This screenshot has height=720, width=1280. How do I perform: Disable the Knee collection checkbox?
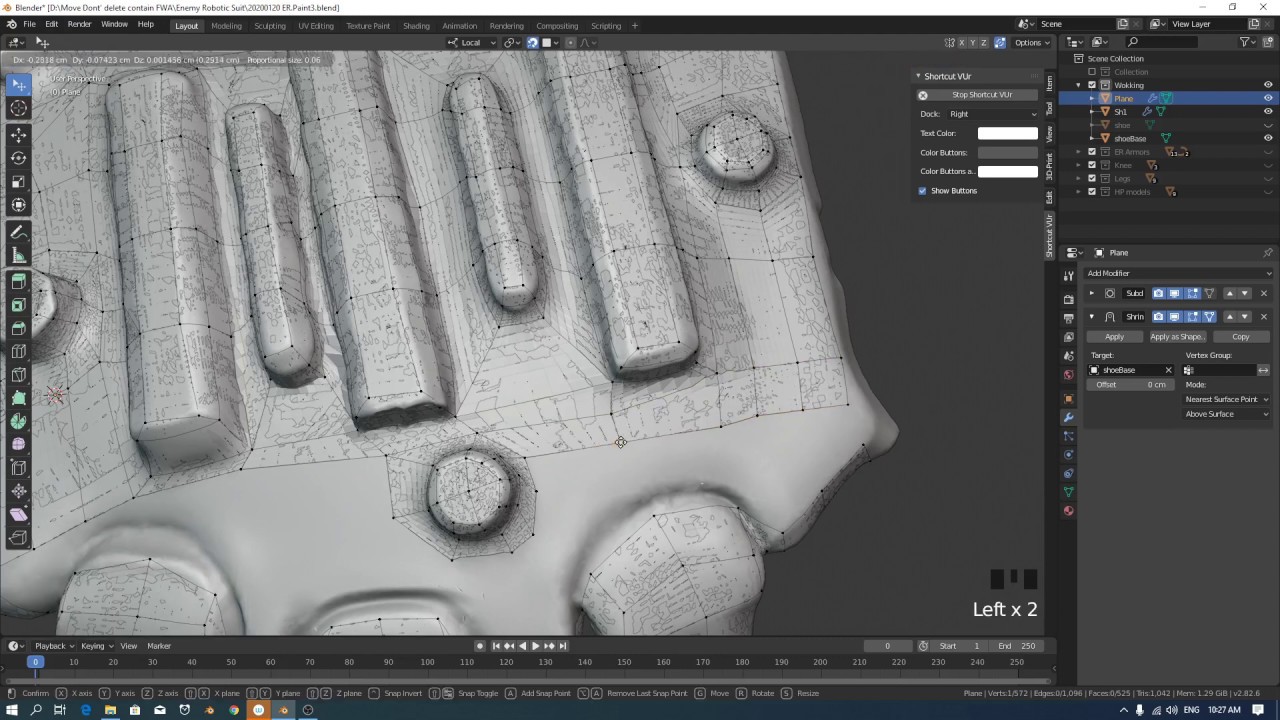1092,165
